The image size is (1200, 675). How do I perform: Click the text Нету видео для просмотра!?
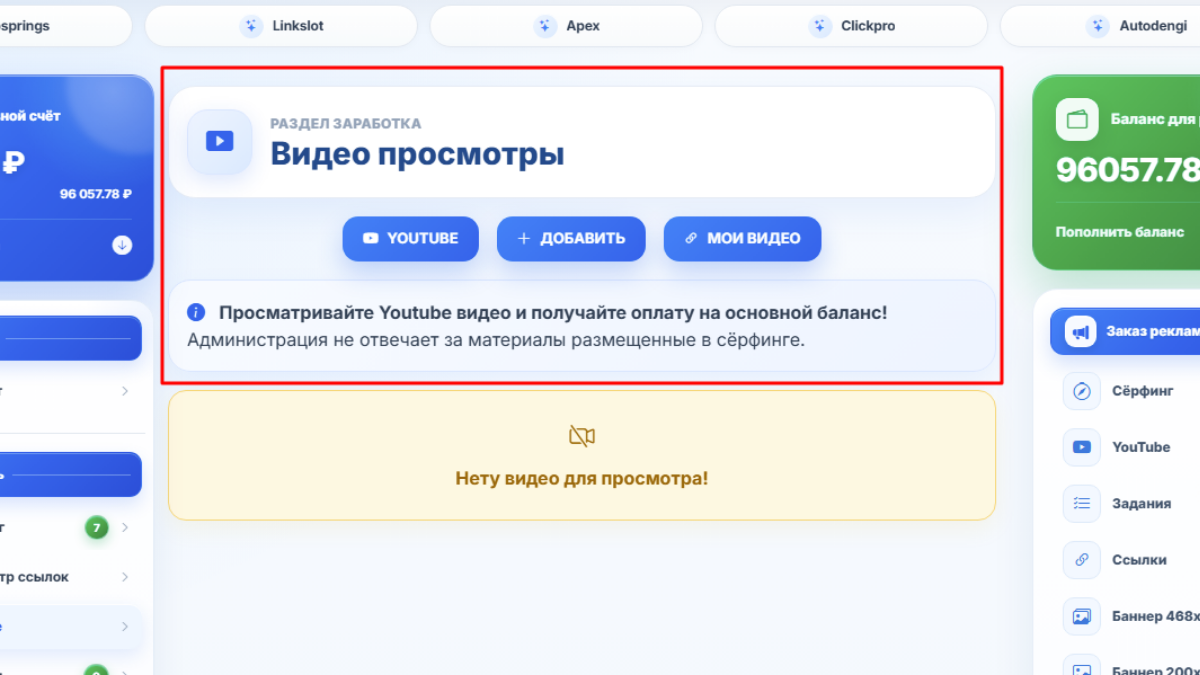coord(582,478)
